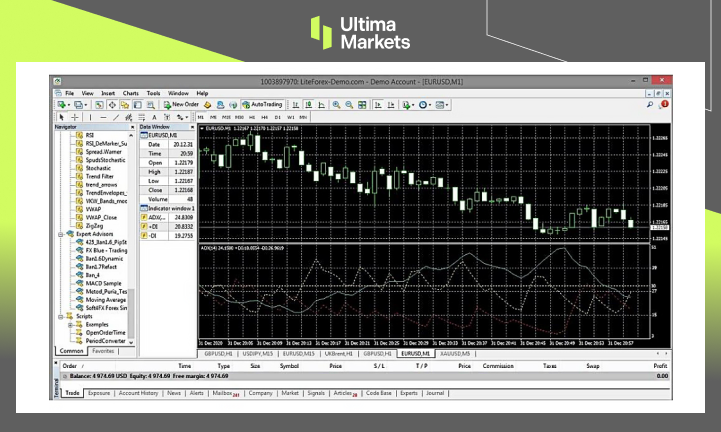Click the Navigator scroll down arrow
Viewport: 721px width, 432px height.
click(x=131, y=342)
